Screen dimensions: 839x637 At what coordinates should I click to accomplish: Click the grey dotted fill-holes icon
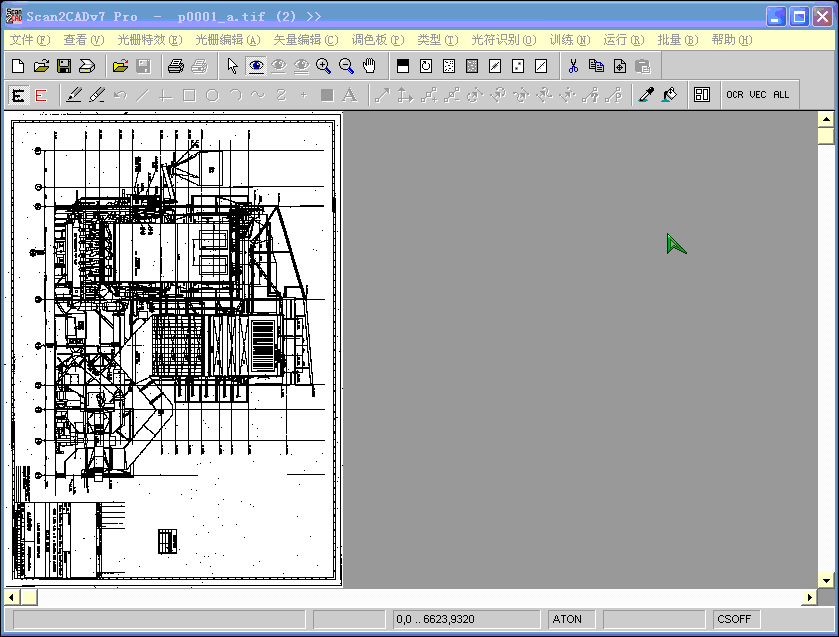coord(472,66)
